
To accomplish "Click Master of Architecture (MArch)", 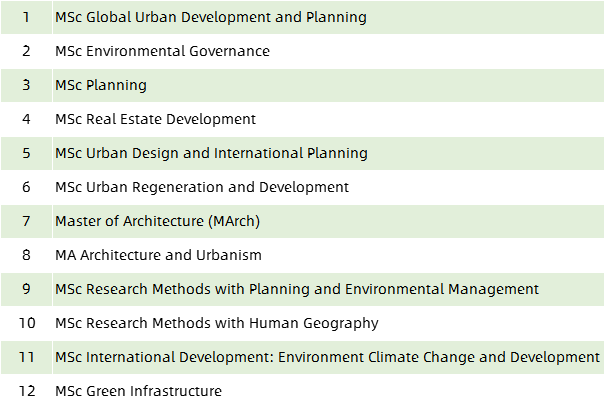I will pos(157,221).
